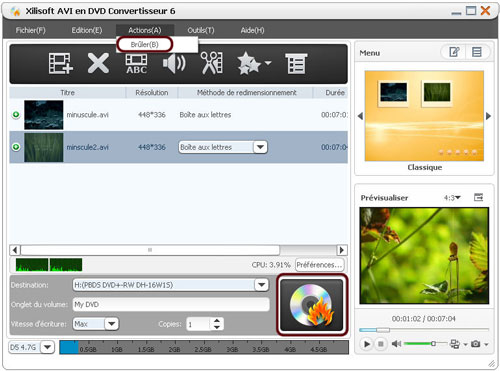This screenshot has height=371, width=500.
Task: Click the disc capacity usage bar
Action: (x=204, y=347)
